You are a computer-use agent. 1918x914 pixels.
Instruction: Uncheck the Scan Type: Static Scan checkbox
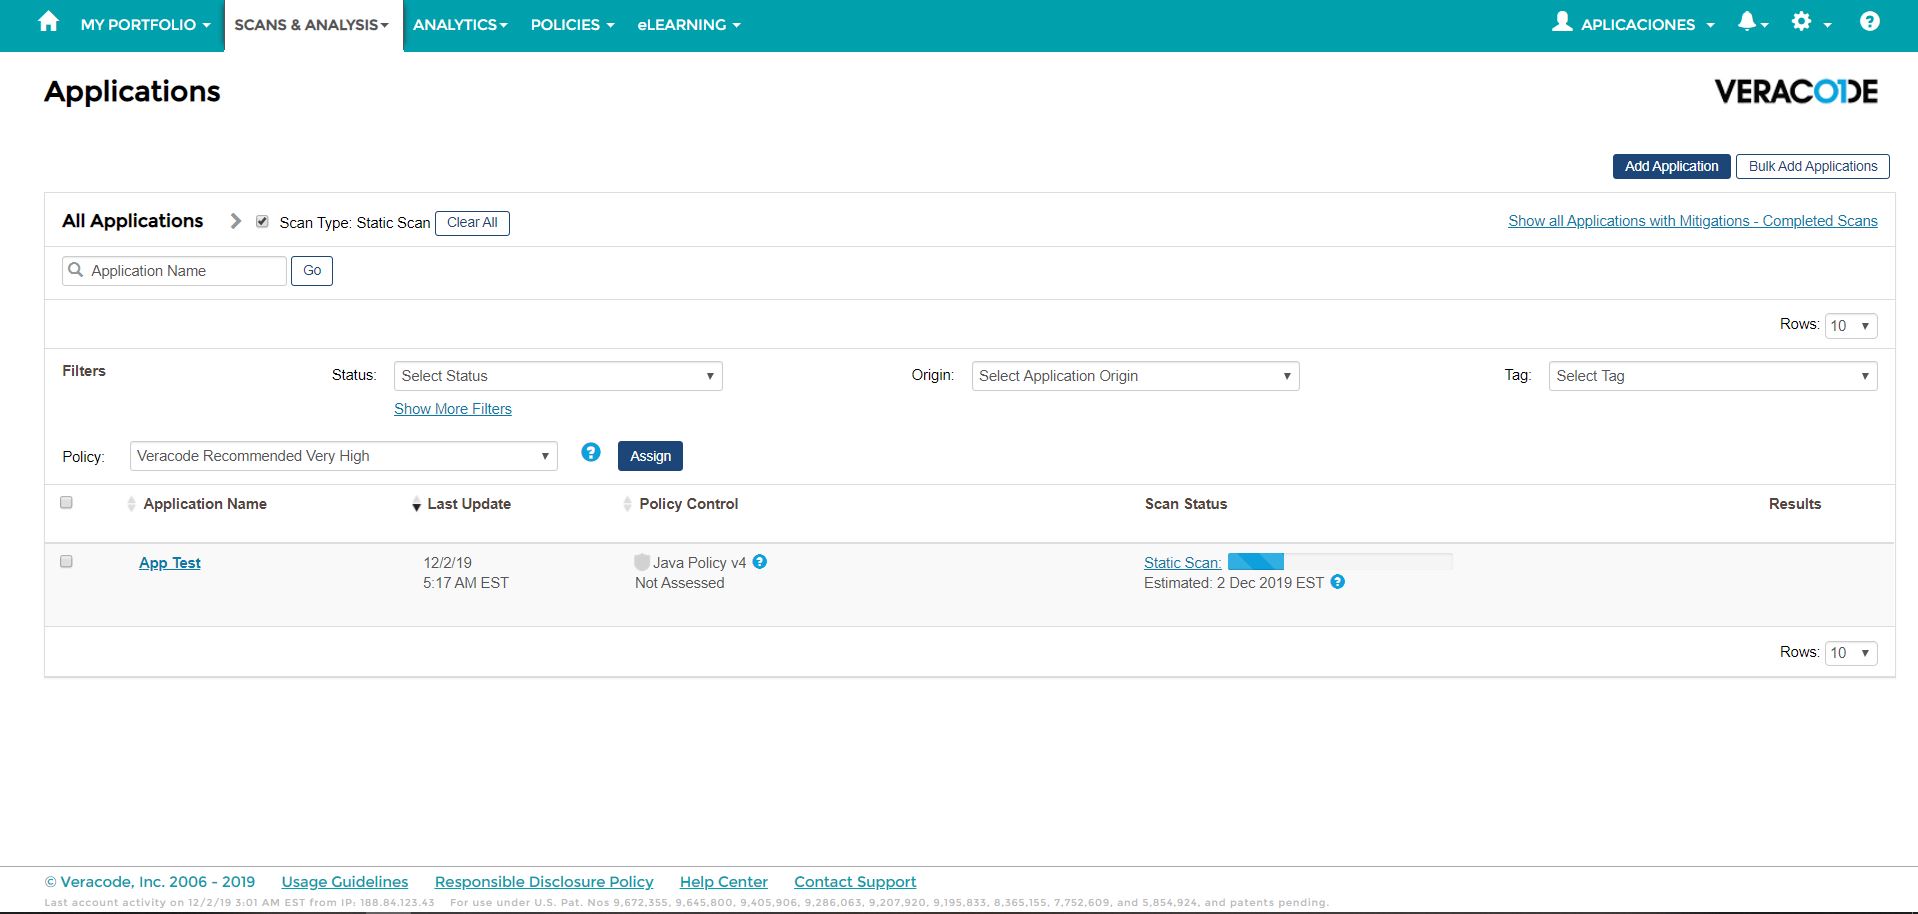pyautogui.click(x=262, y=222)
